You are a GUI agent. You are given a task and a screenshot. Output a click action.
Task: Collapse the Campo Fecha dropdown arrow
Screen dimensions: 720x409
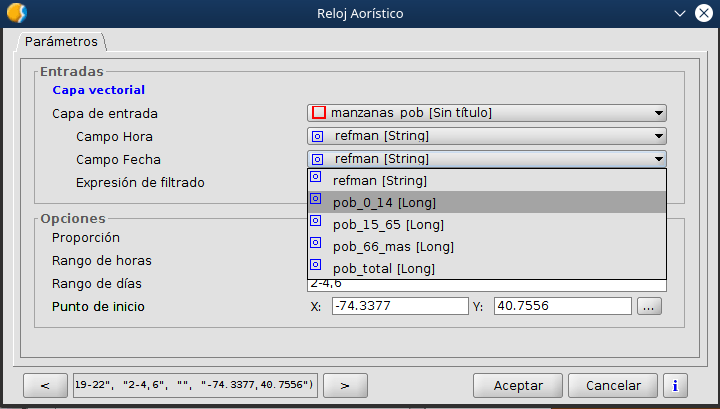click(658, 159)
